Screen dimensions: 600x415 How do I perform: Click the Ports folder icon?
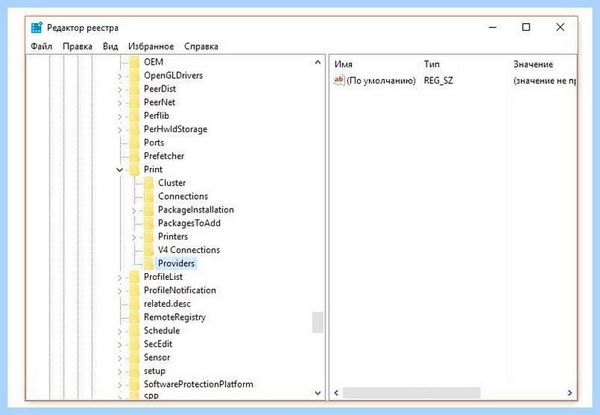pos(134,143)
